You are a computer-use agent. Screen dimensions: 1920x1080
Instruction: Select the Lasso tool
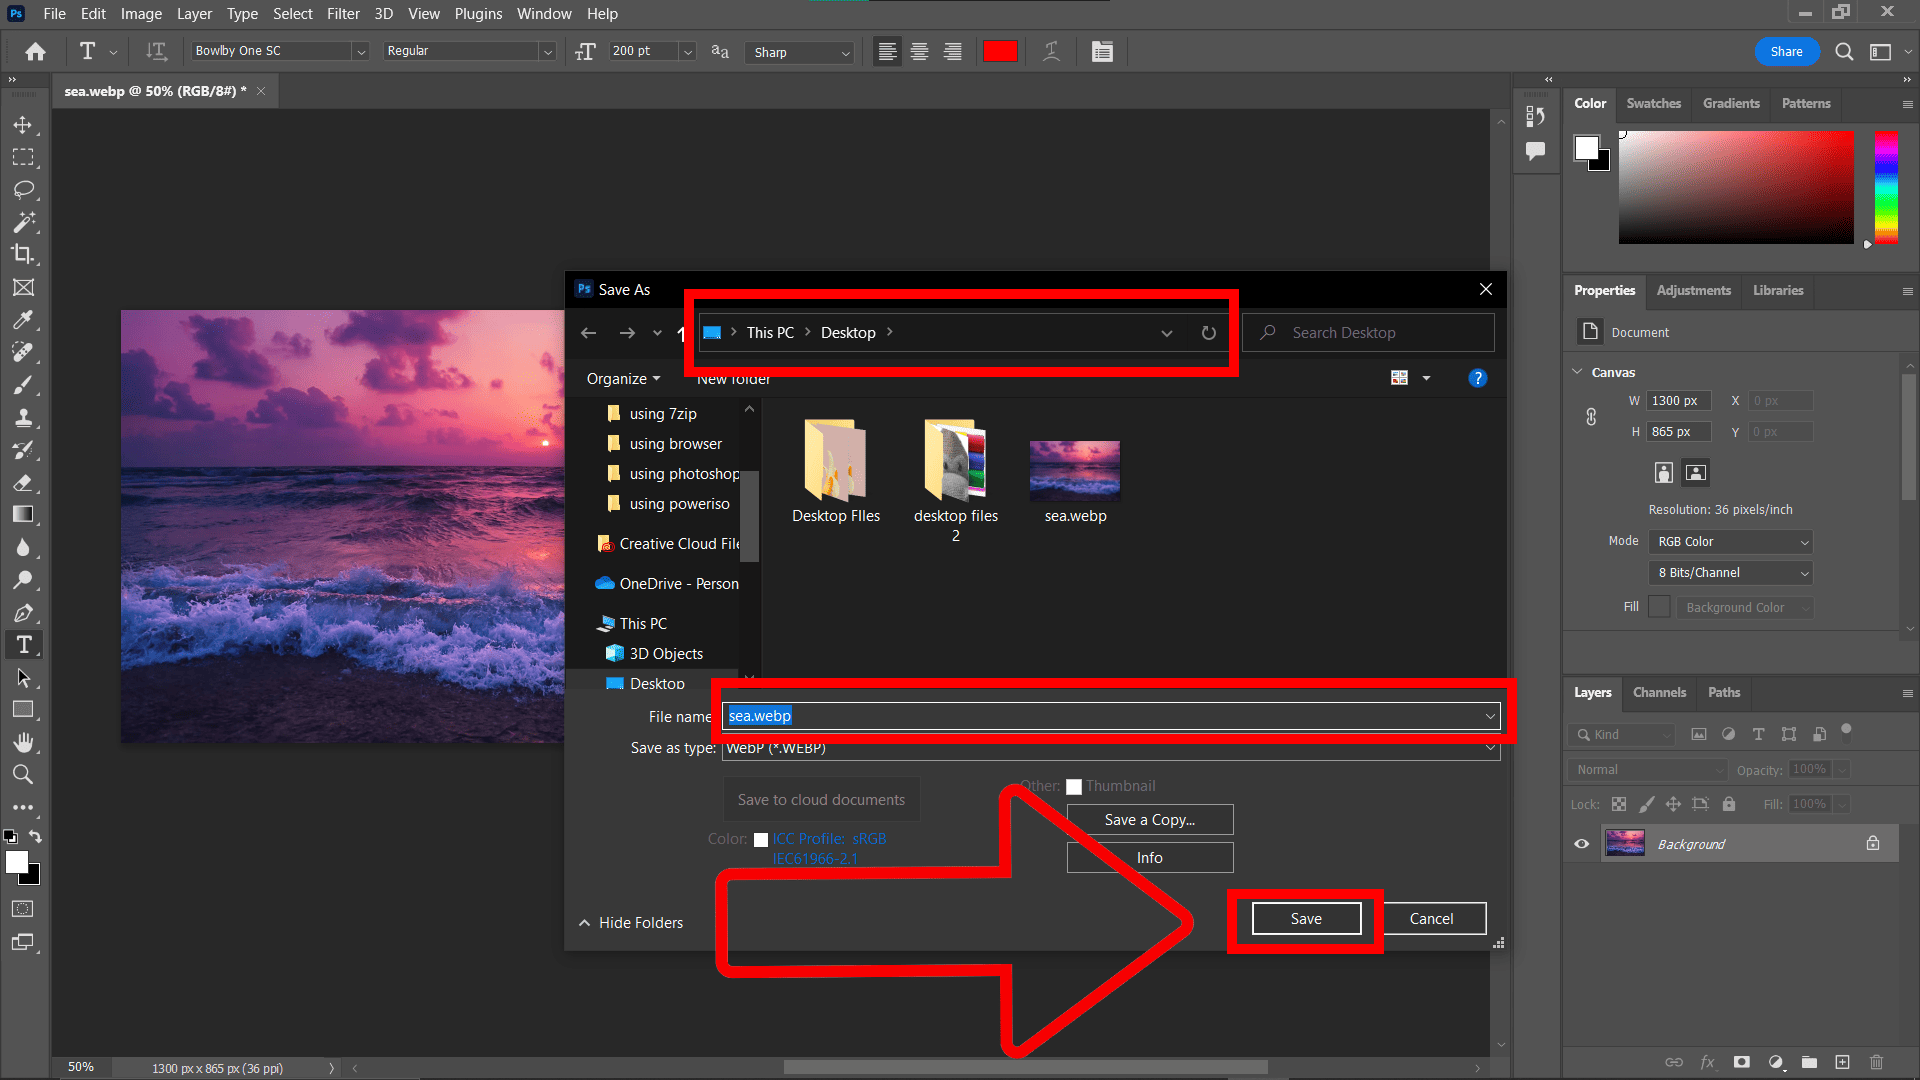tap(25, 190)
